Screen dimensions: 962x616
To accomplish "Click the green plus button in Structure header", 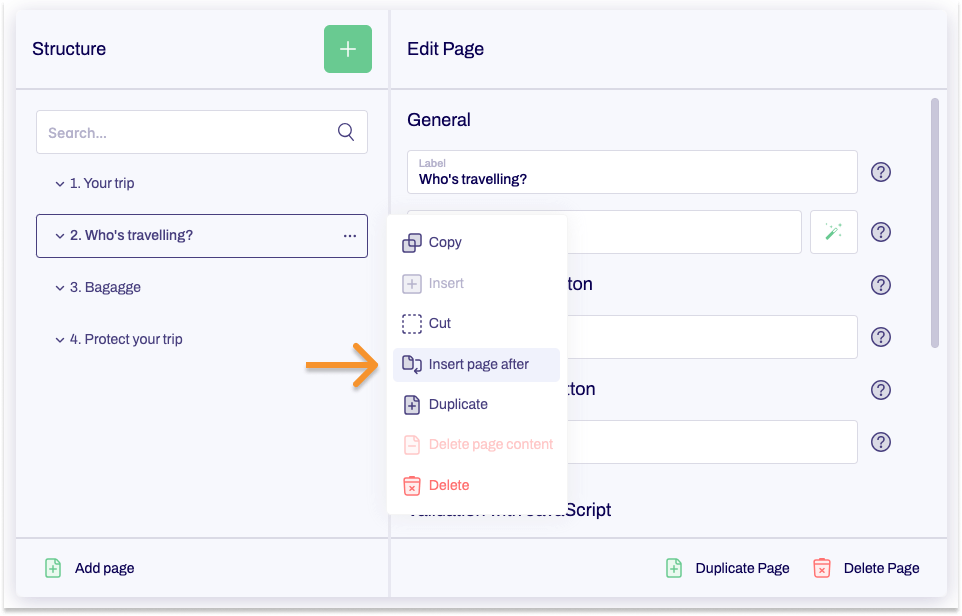I will (348, 49).
